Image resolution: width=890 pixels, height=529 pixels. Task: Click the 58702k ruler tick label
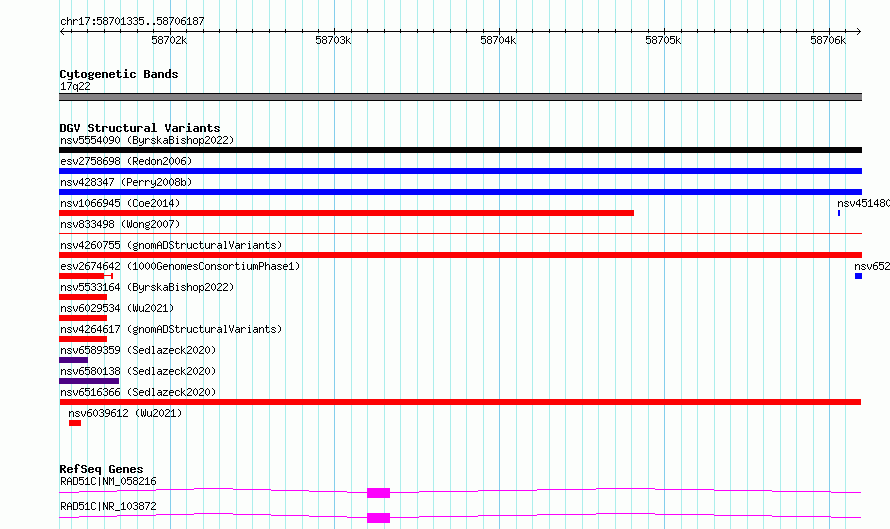(x=169, y=40)
